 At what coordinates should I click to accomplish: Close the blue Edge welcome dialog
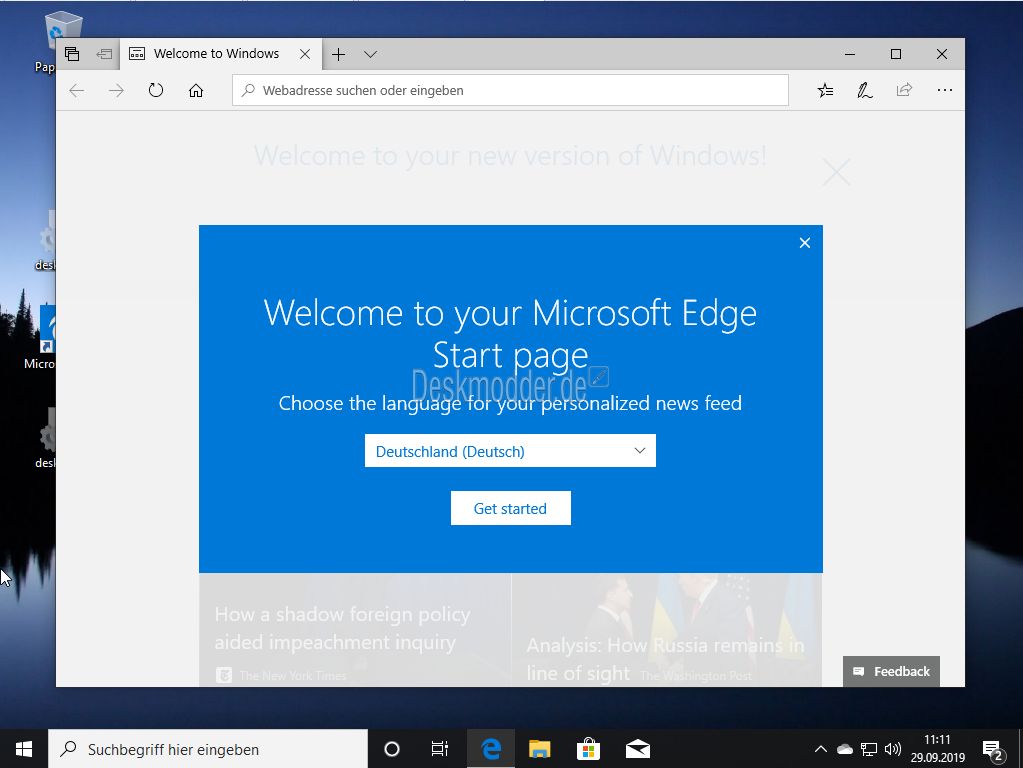804,243
